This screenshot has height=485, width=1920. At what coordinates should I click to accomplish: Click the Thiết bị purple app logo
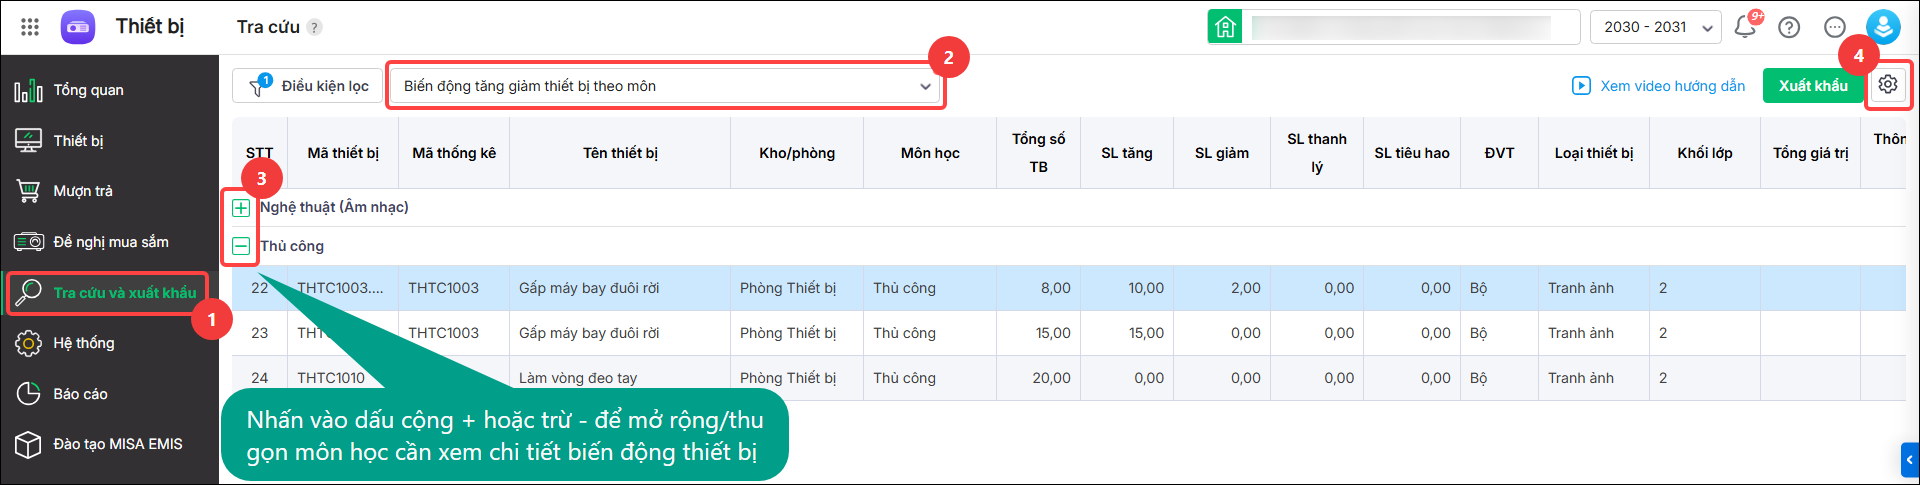pyautogui.click(x=78, y=27)
